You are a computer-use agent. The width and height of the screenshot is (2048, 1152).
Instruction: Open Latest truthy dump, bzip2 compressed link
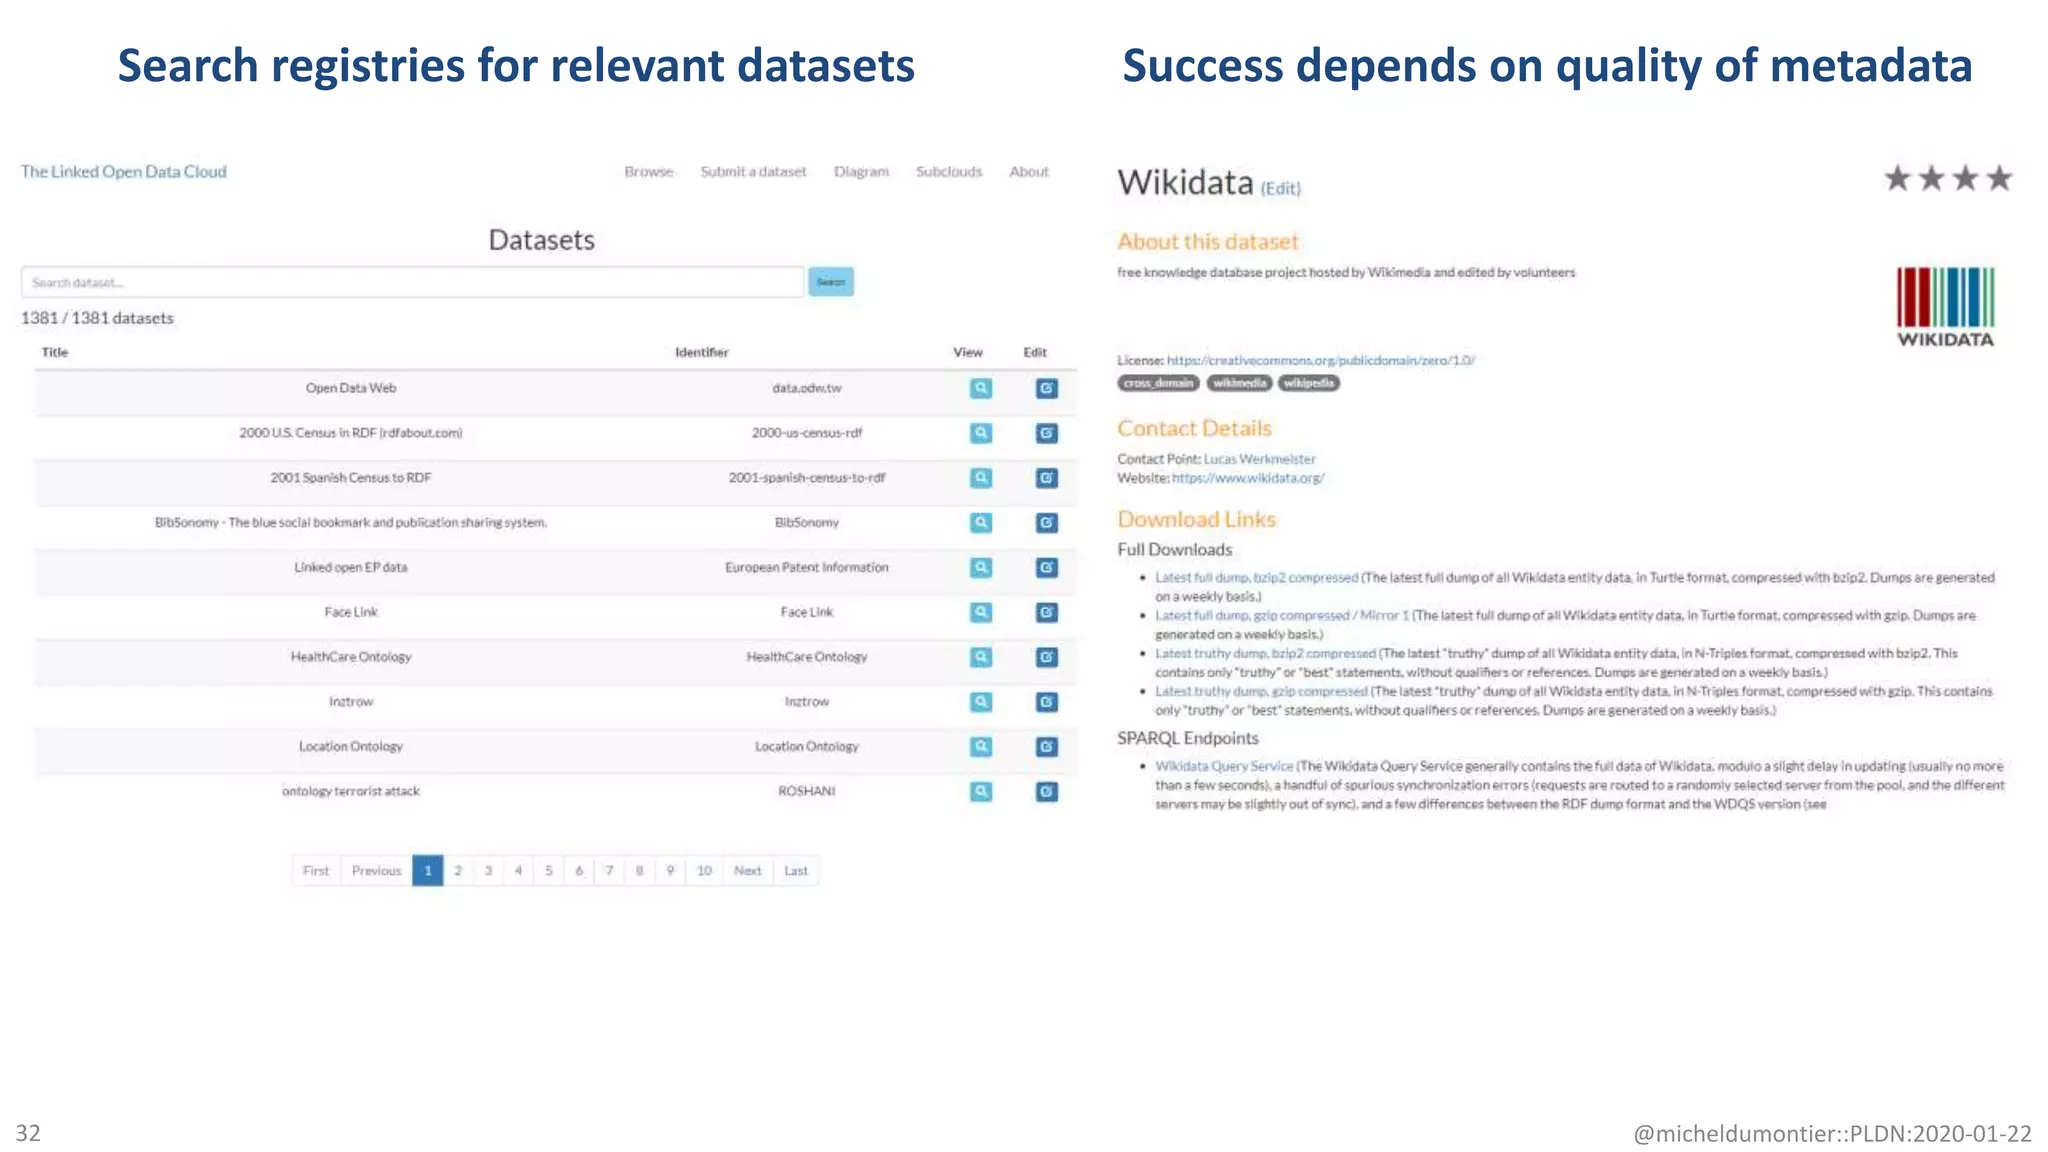(x=1265, y=654)
